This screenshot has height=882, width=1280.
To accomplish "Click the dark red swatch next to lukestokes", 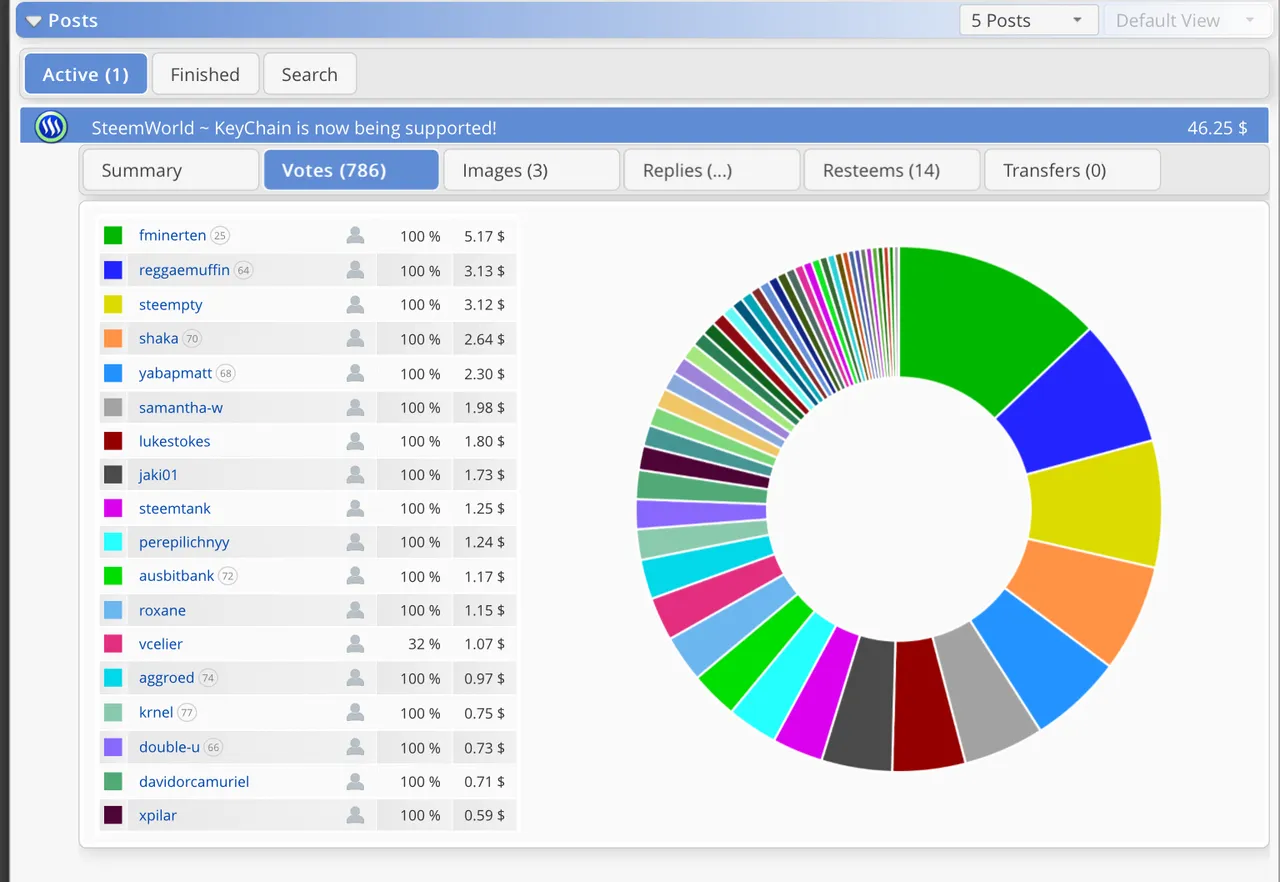I will [113, 441].
